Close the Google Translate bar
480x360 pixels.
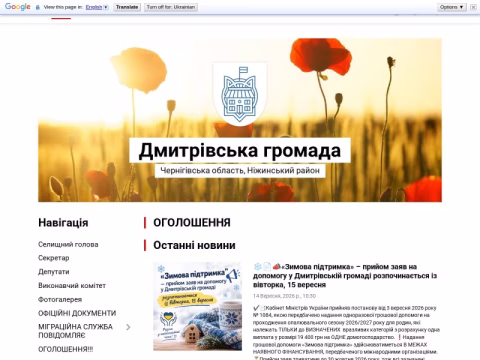pos(473,7)
